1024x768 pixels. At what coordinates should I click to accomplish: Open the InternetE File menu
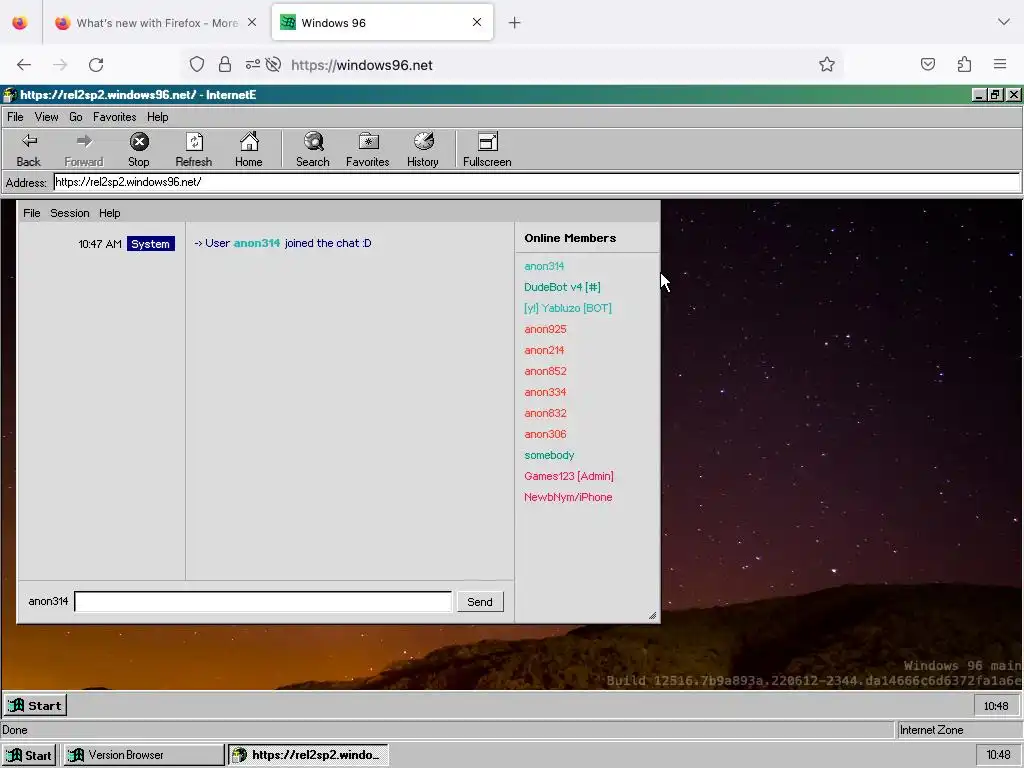[15, 117]
